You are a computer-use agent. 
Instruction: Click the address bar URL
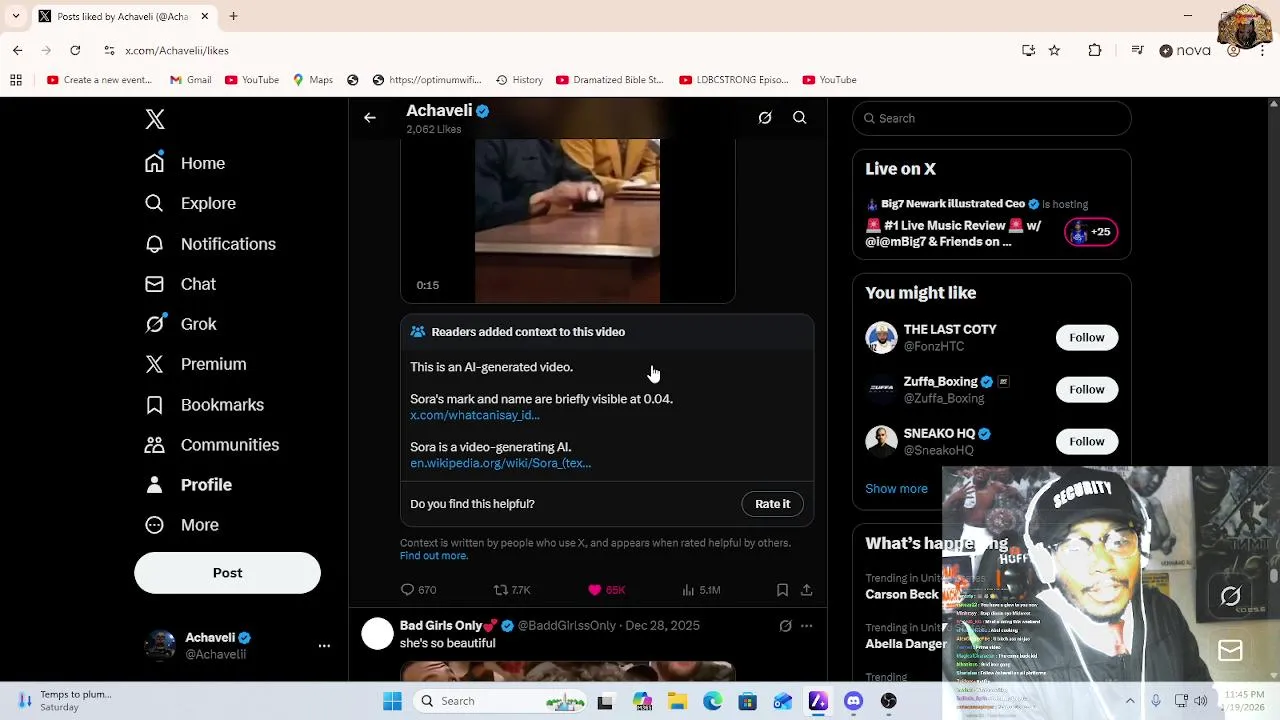coord(177,50)
